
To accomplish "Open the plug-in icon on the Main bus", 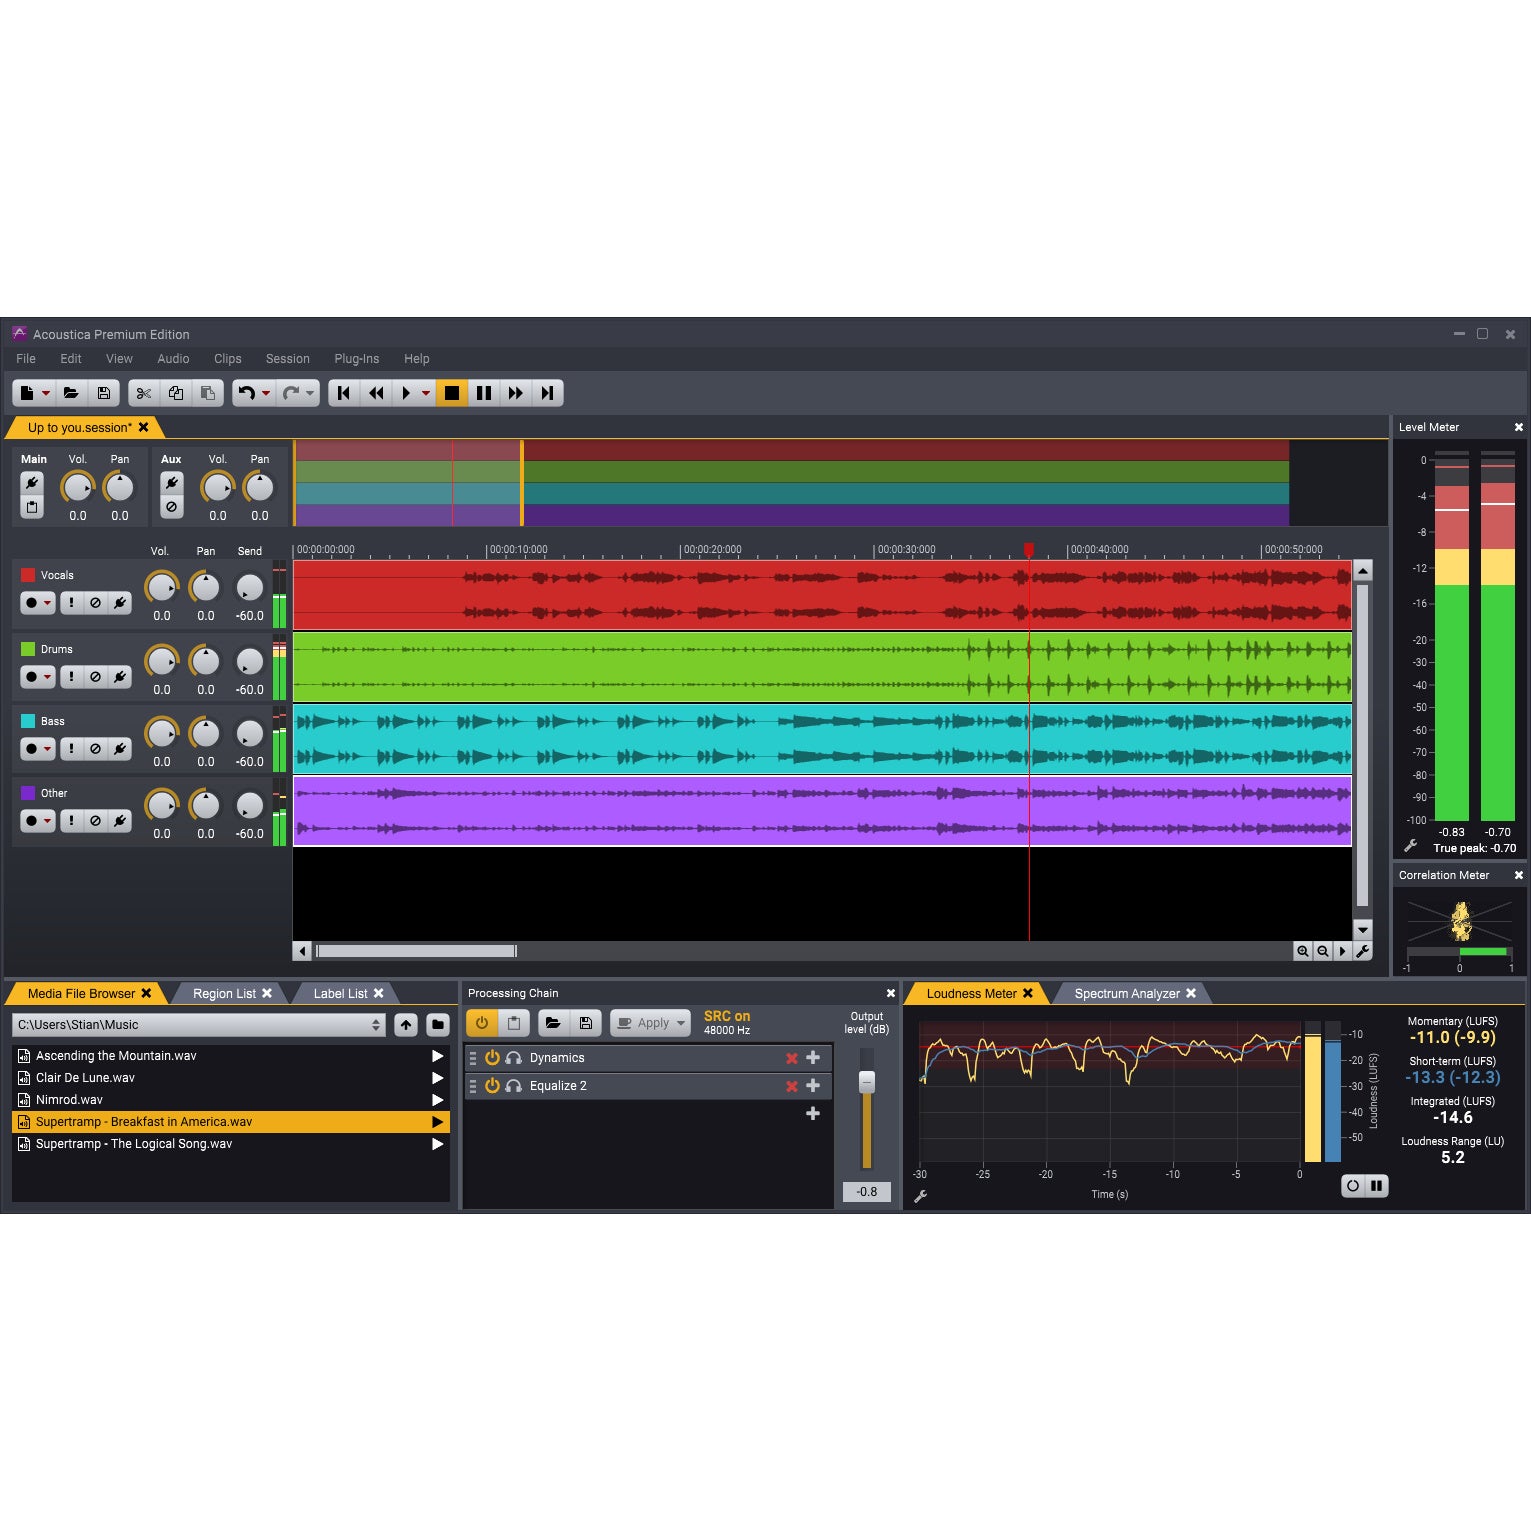I will pyautogui.click(x=32, y=483).
